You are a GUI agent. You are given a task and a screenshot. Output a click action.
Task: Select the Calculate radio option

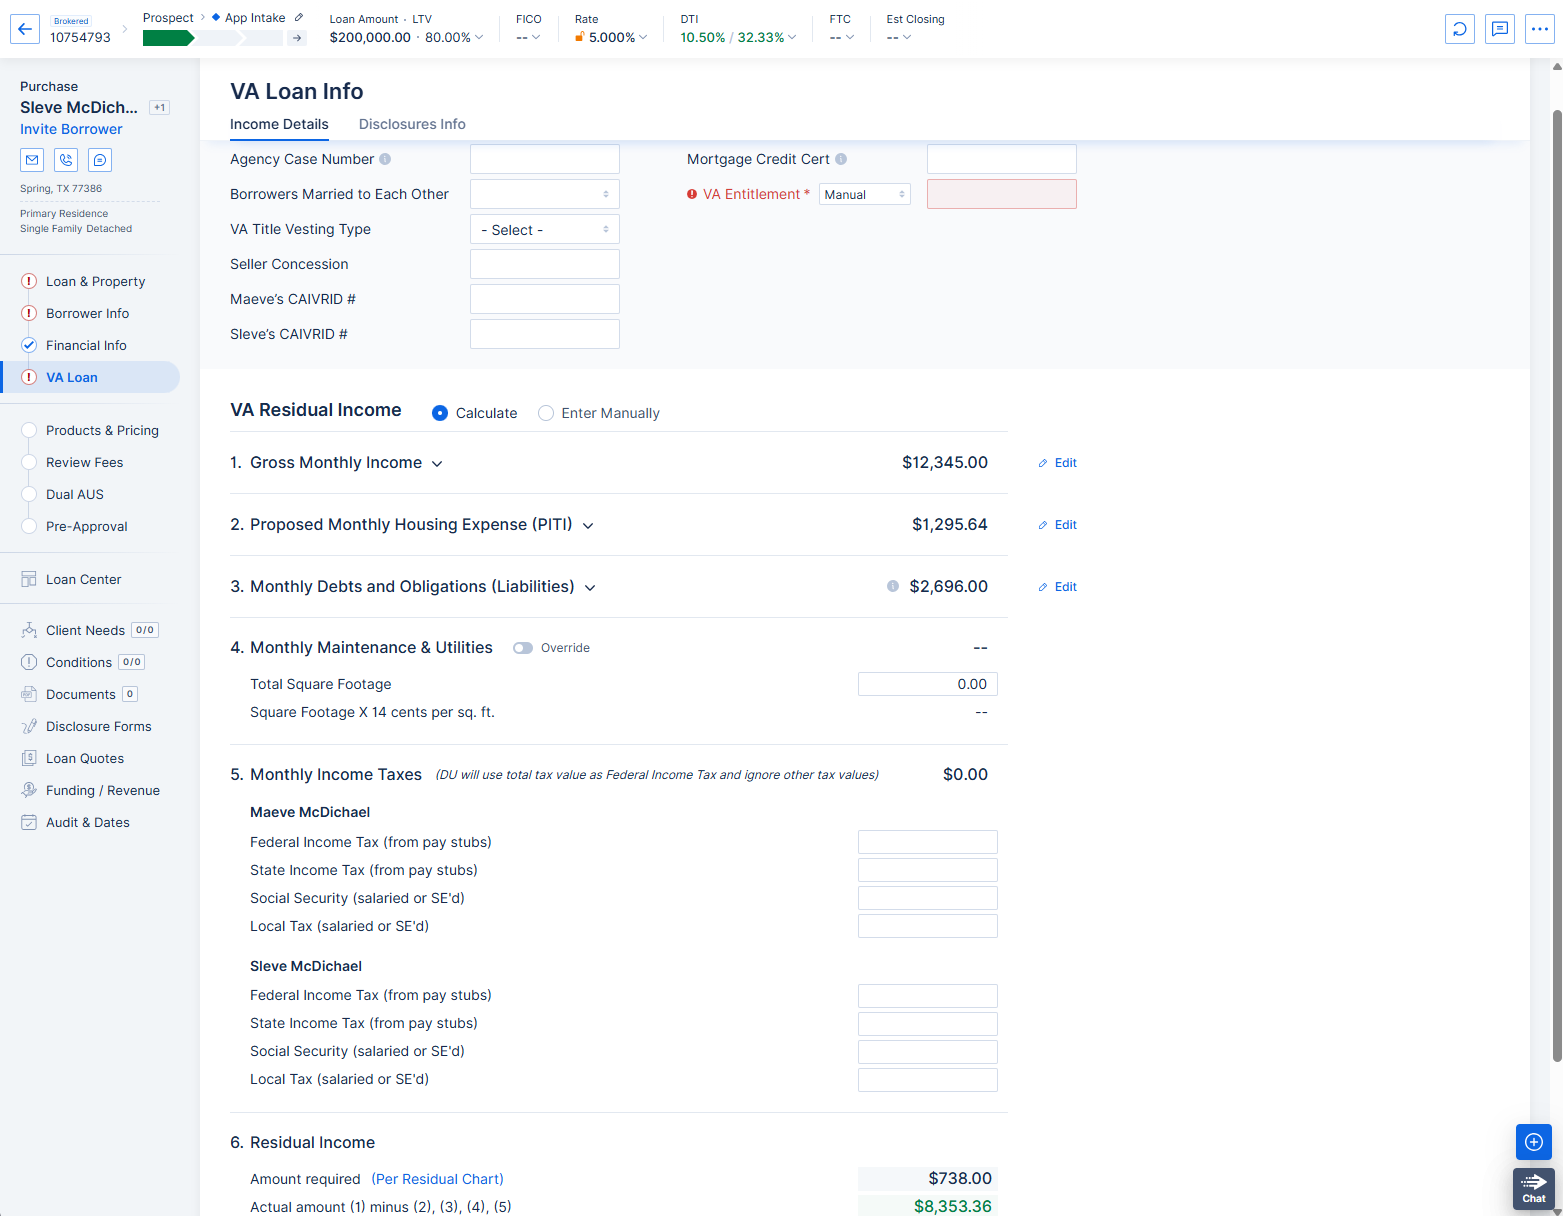pos(440,413)
